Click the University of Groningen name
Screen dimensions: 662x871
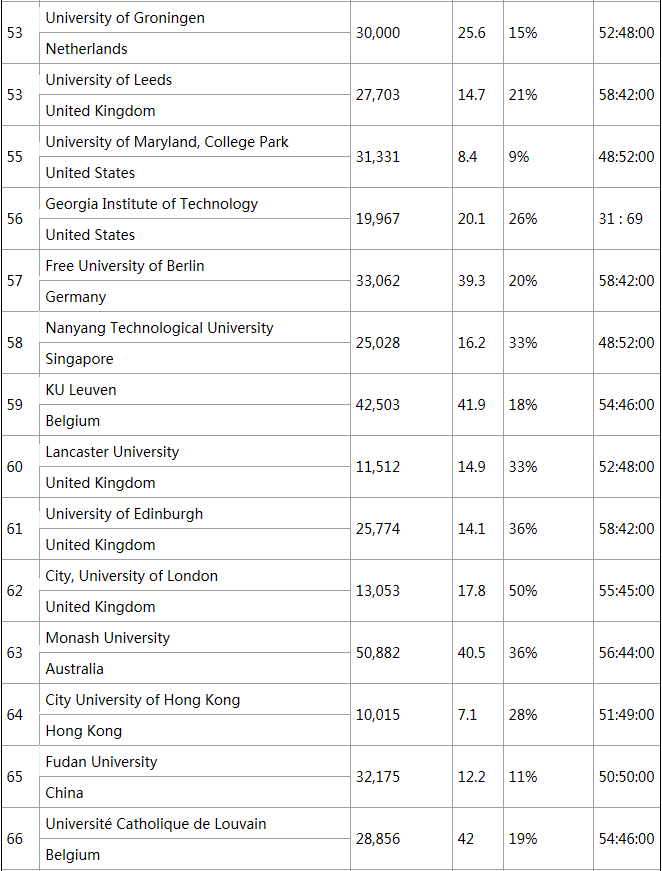(125, 18)
